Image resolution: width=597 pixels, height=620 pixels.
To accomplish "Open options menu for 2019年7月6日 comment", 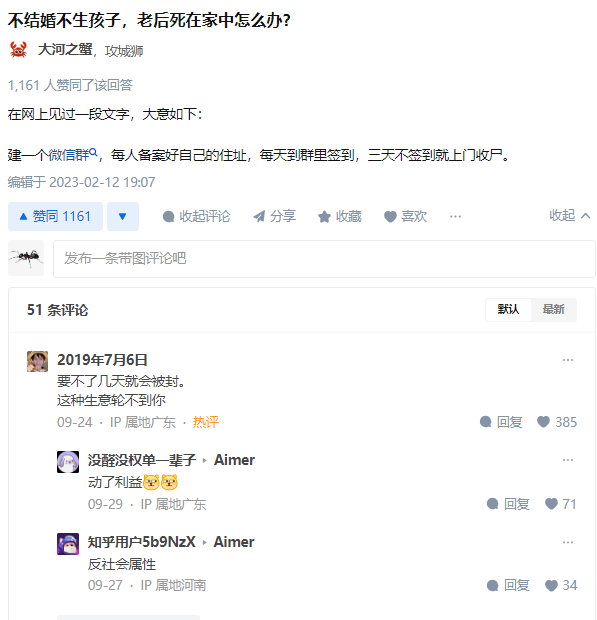I will click(x=568, y=360).
